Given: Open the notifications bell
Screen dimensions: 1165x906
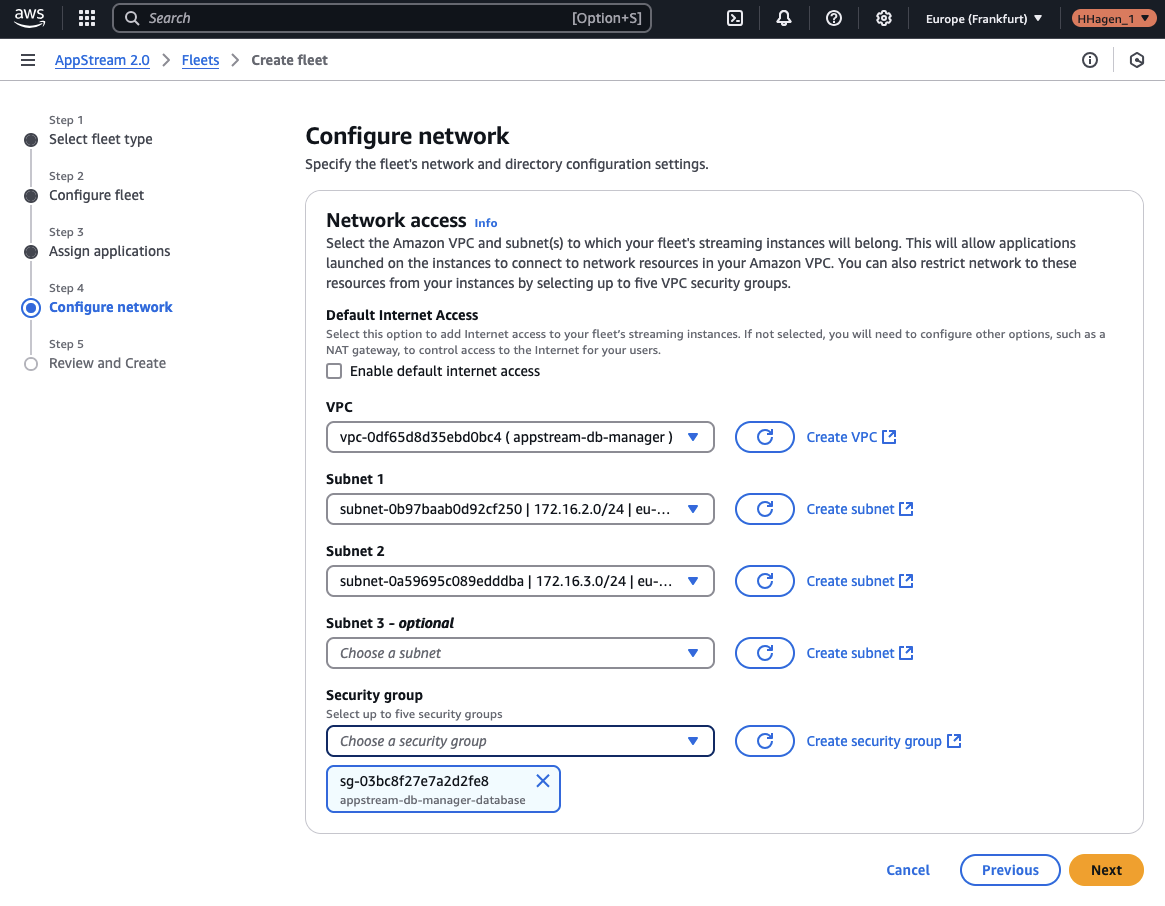Looking at the screenshot, I should tap(784, 18).
